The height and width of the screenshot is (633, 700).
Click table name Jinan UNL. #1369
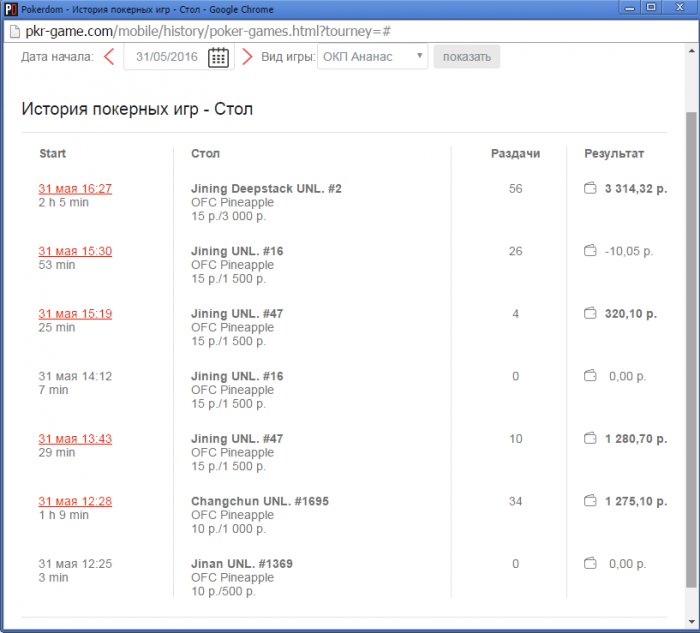click(x=242, y=563)
